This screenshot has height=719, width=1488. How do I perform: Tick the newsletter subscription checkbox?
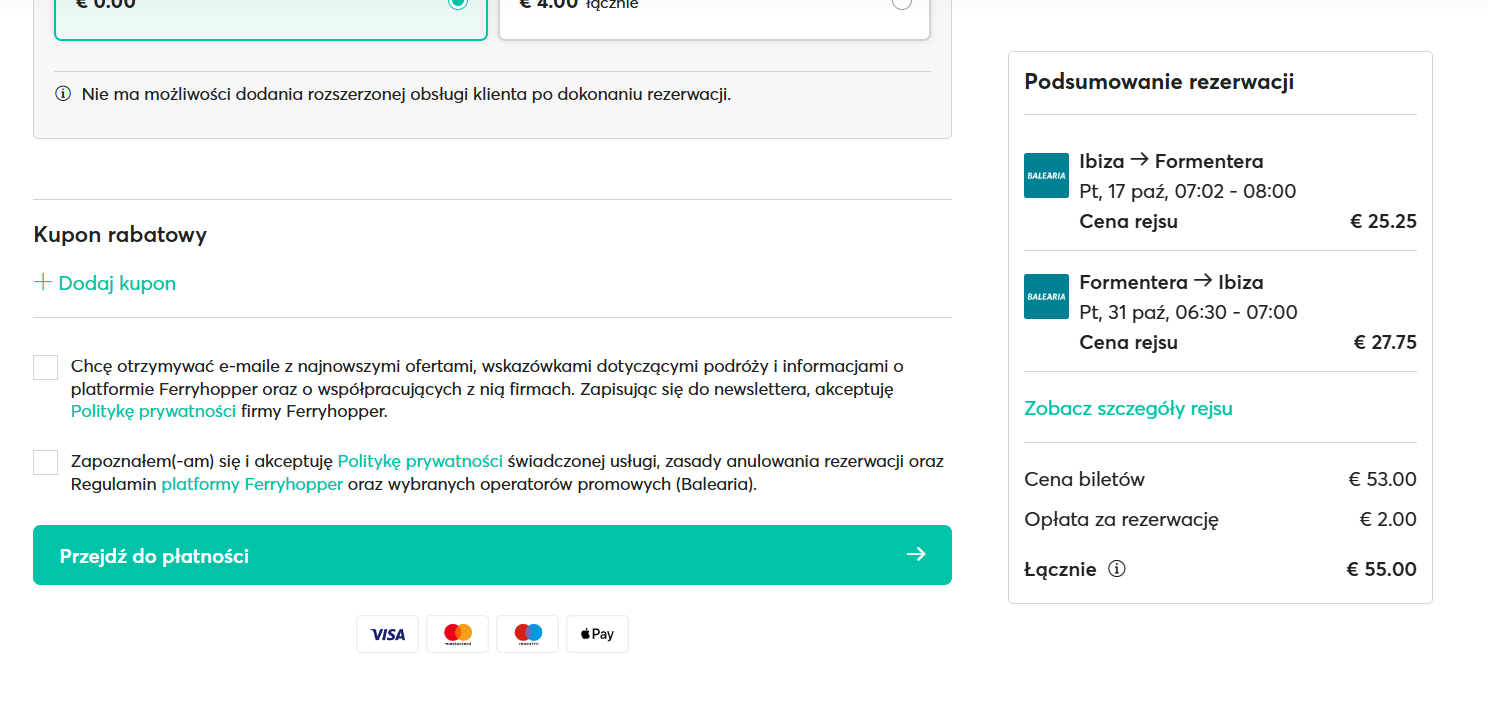(46, 367)
